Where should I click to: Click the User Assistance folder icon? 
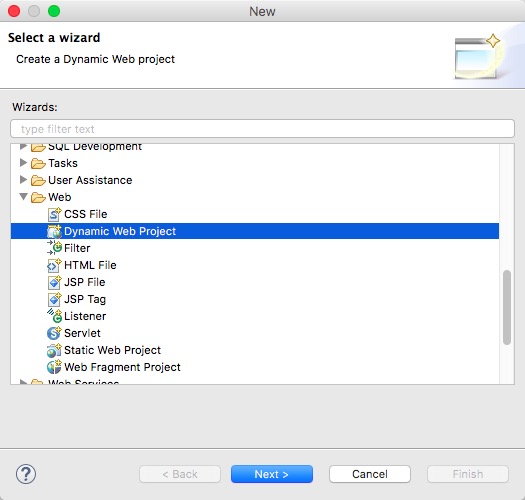pyautogui.click(x=38, y=181)
